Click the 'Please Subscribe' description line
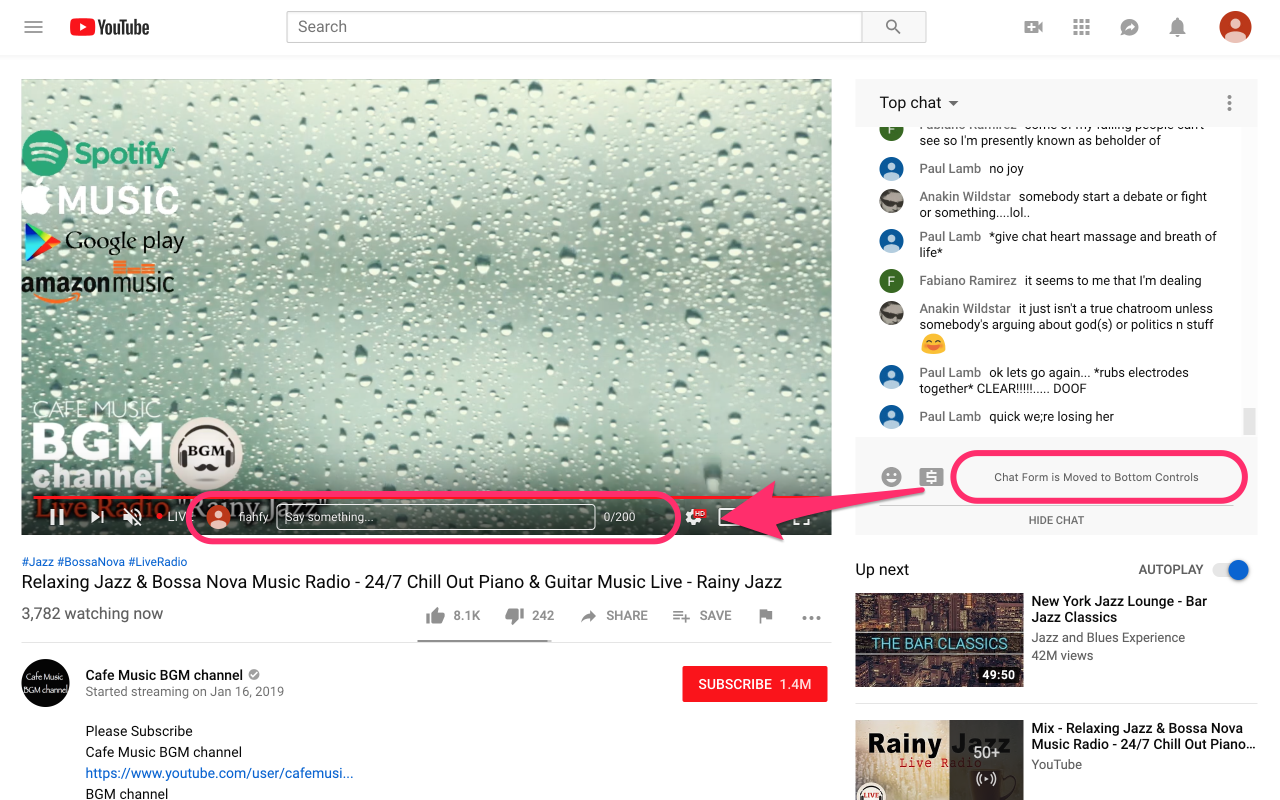The width and height of the screenshot is (1280, 800). tap(139, 731)
